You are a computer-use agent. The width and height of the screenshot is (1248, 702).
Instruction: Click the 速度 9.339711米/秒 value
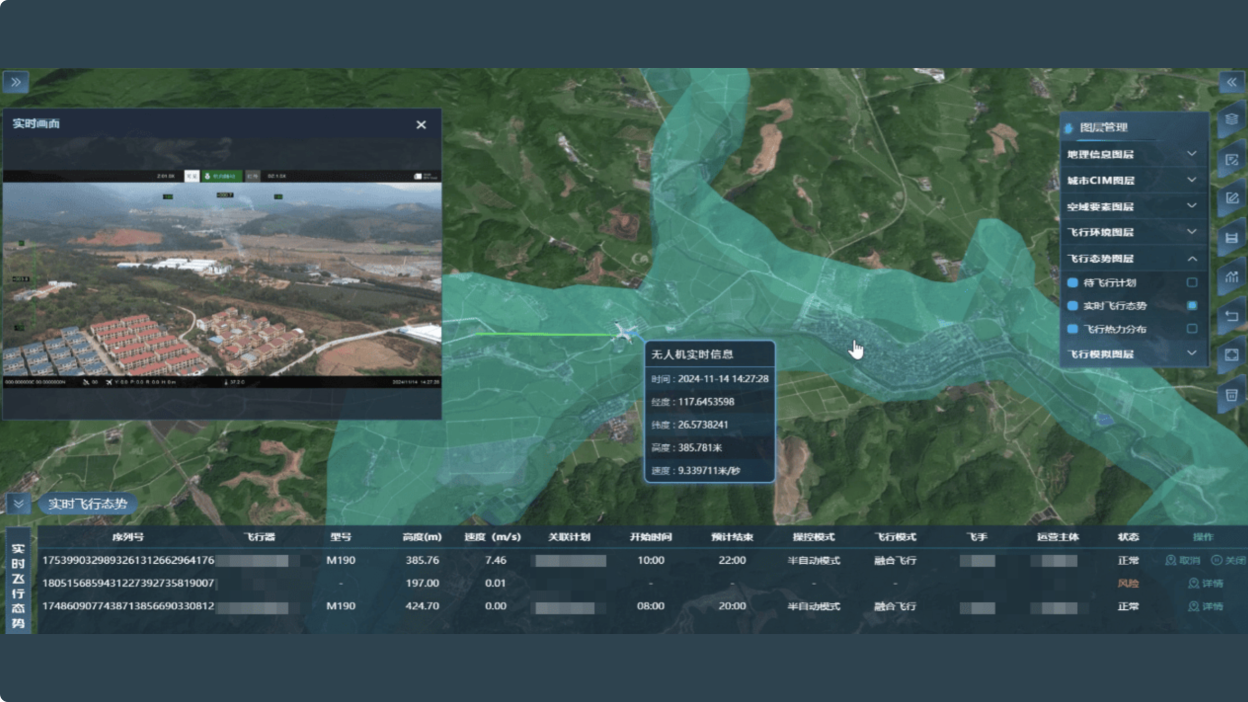(709, 471)
